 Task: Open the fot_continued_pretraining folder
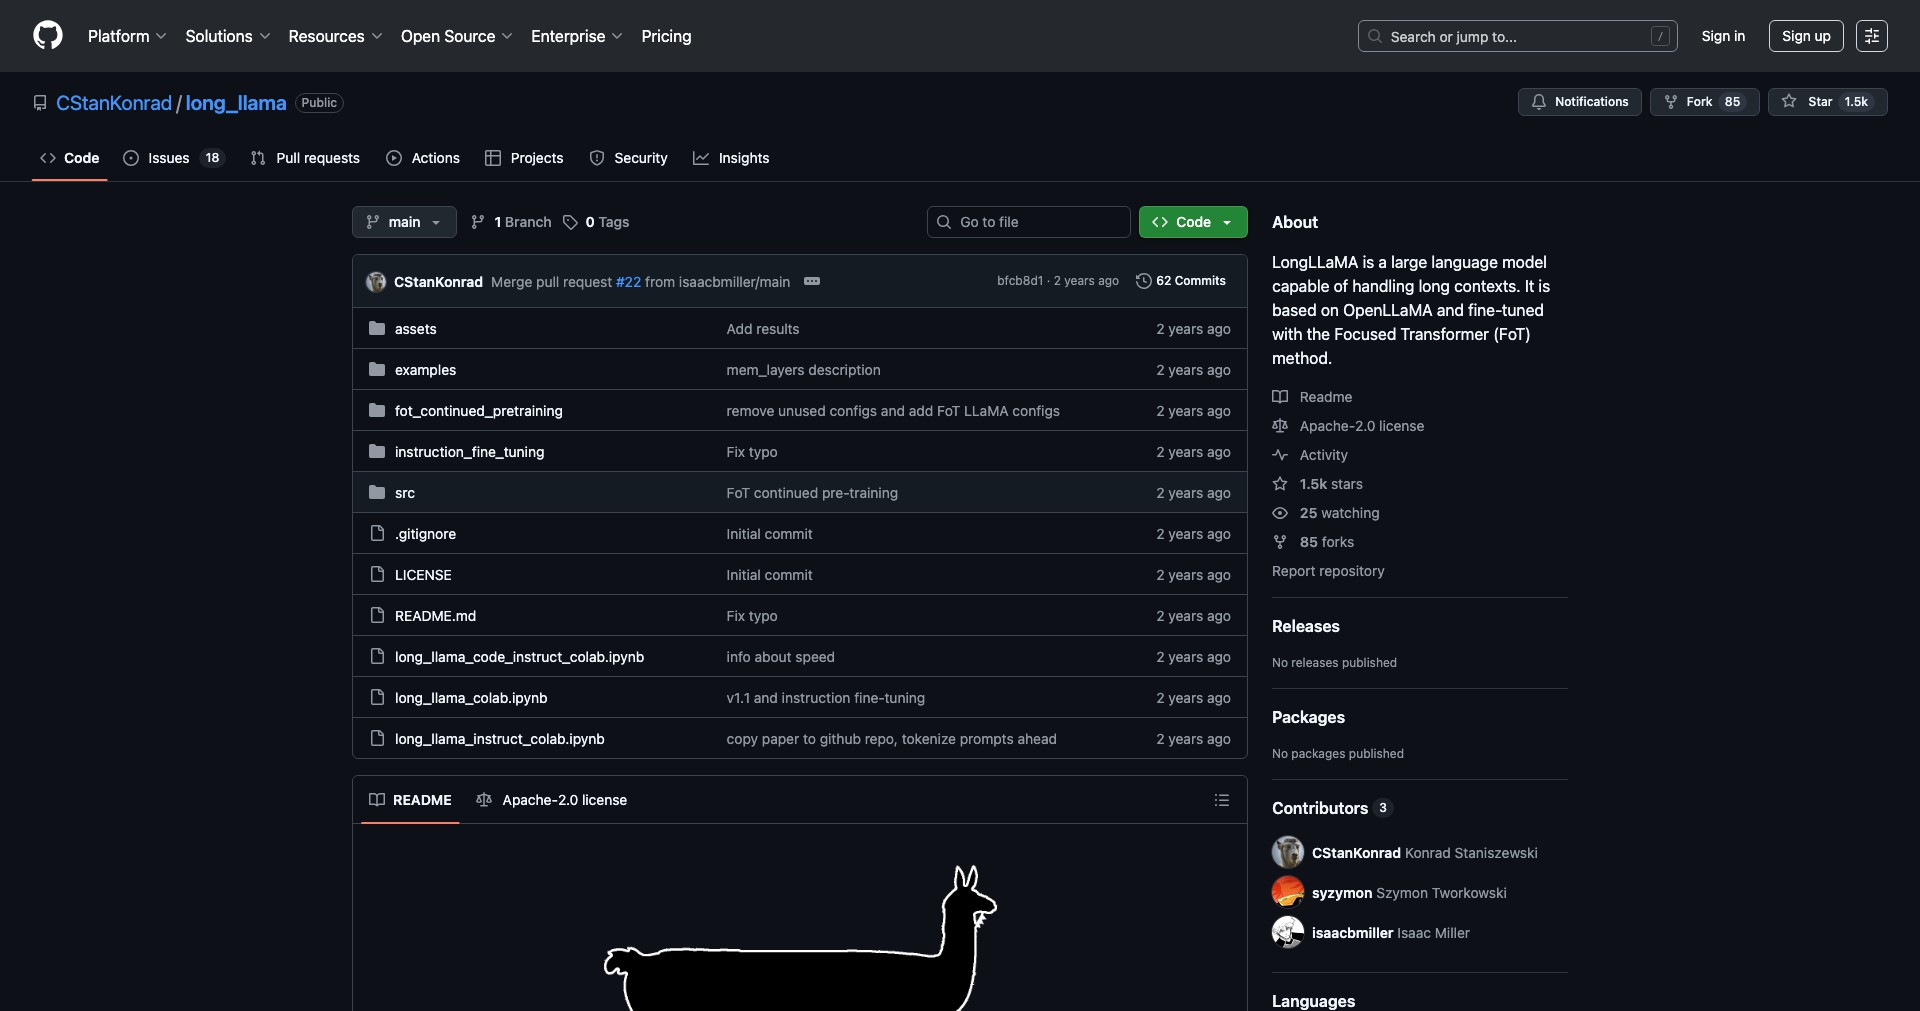(478, 411)
